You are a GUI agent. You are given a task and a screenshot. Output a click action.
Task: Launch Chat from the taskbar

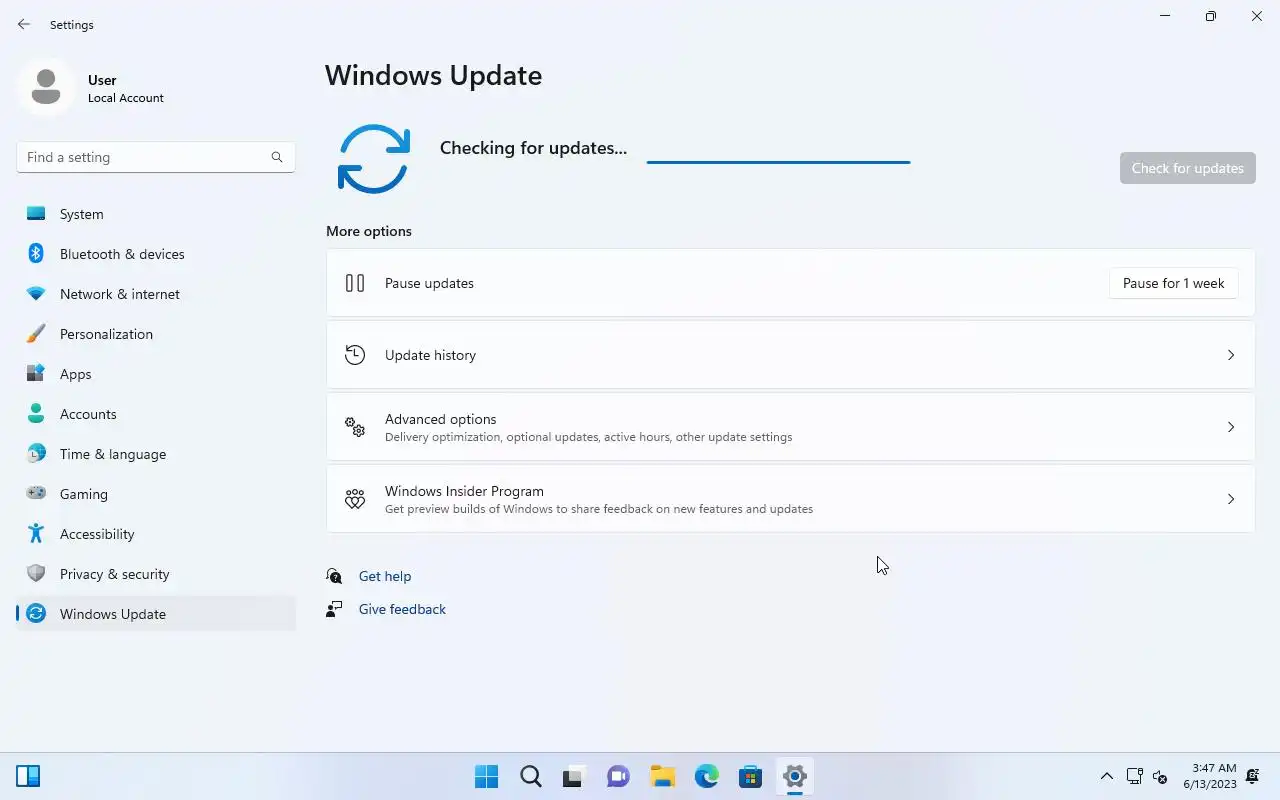[618, 776]
